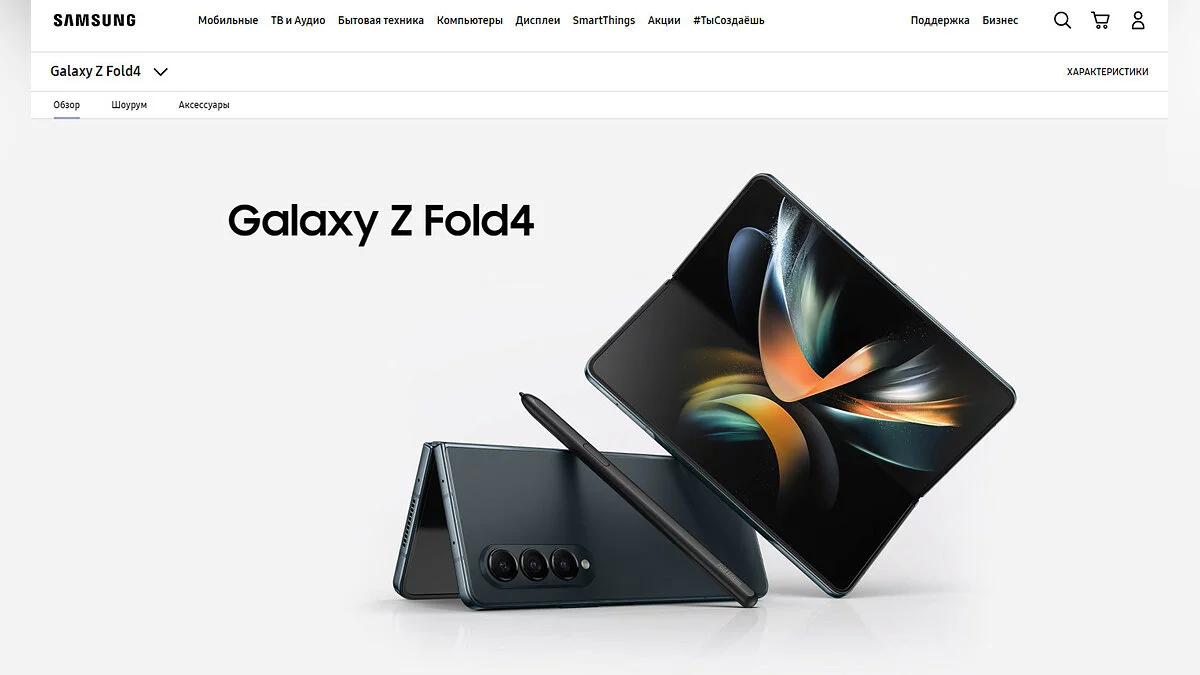
Task: Open the Бытовая техника menu
Action: (x=381, y=20)
